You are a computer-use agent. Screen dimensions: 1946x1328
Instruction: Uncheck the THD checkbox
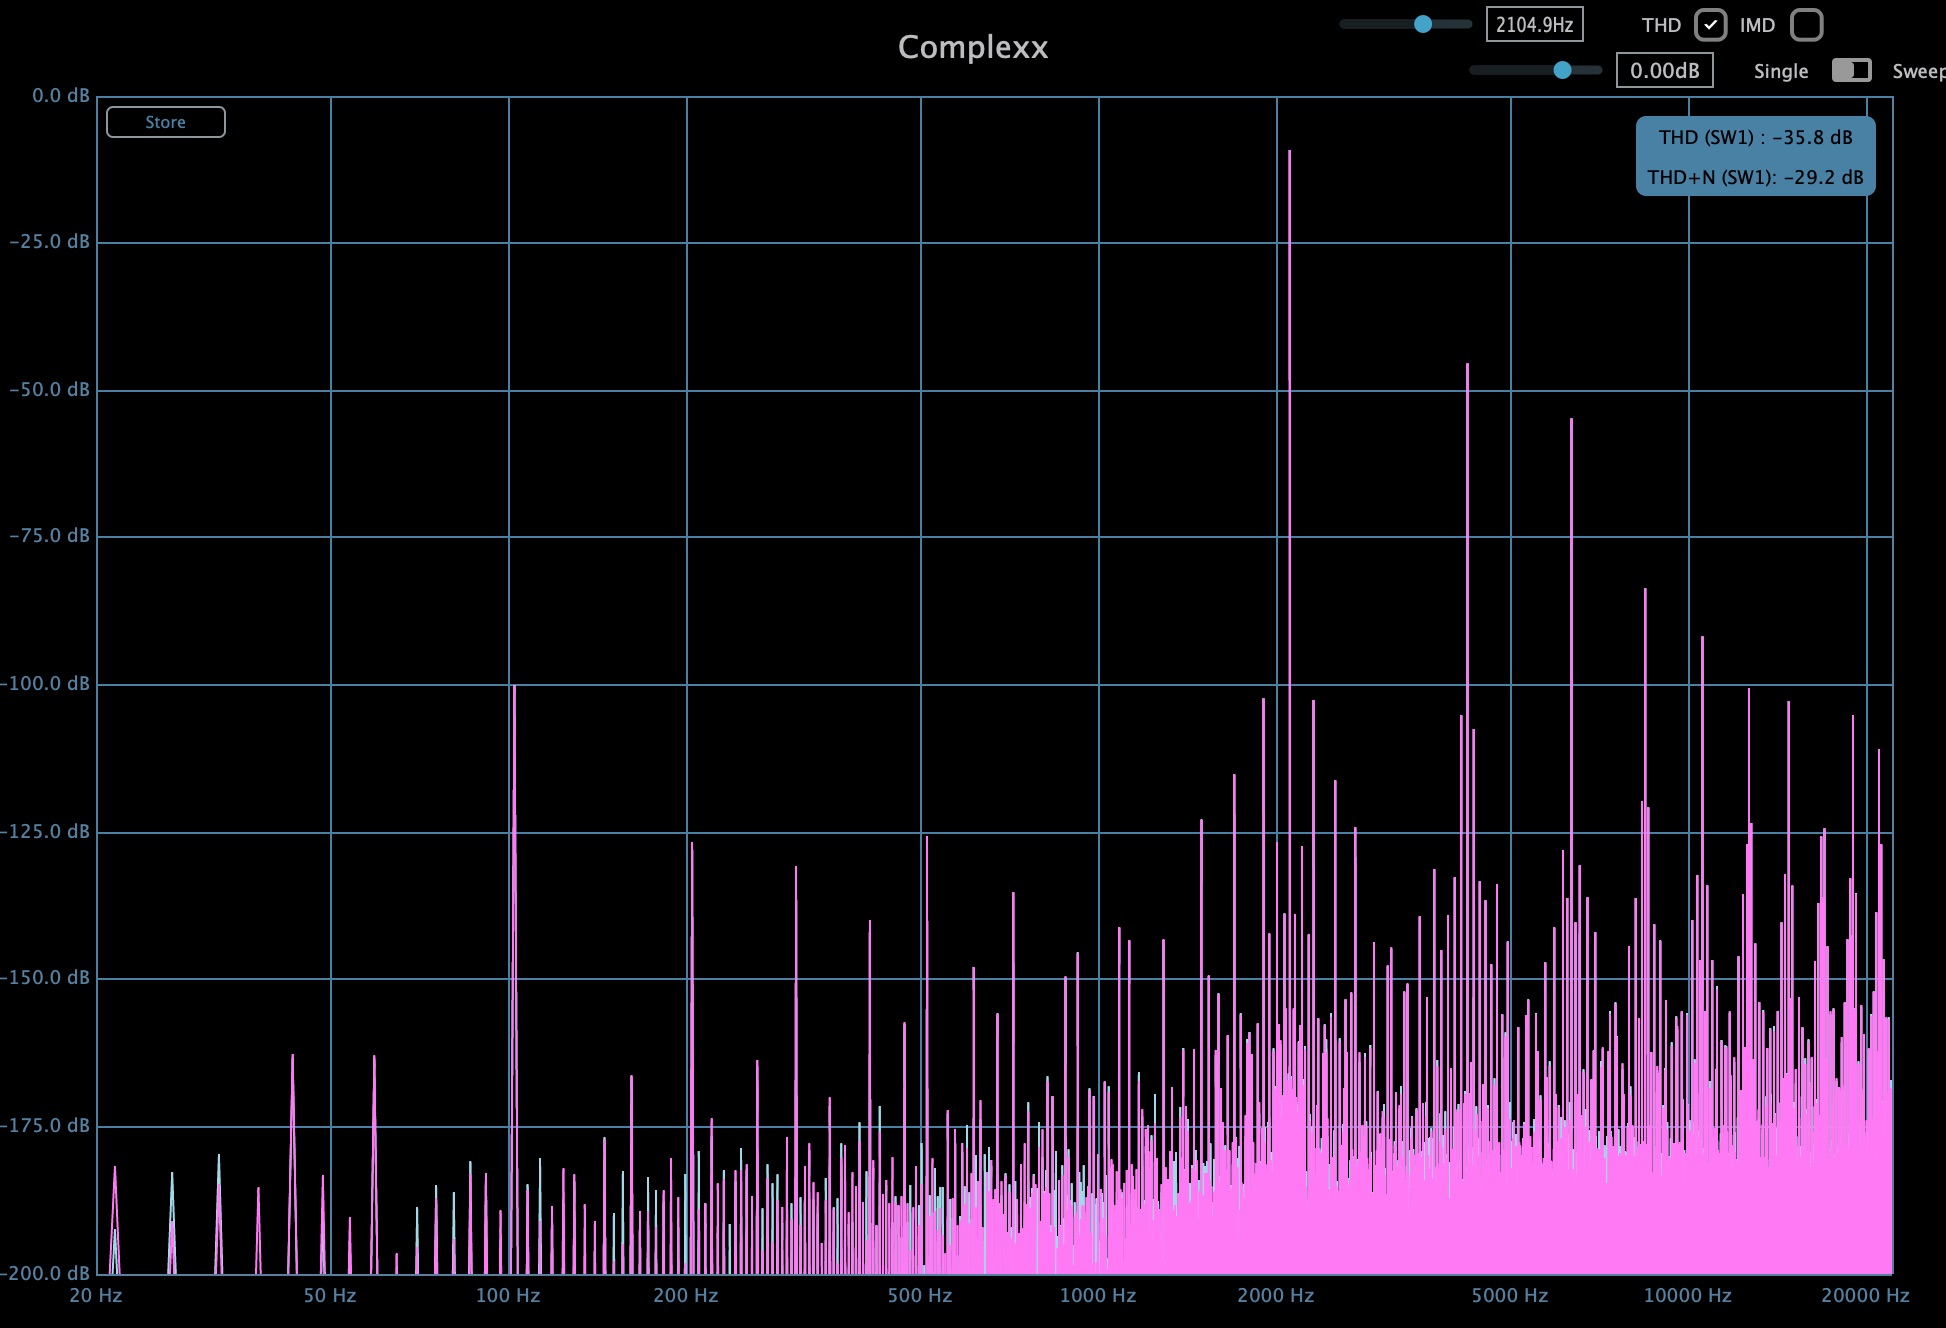tap(1710, 25)
